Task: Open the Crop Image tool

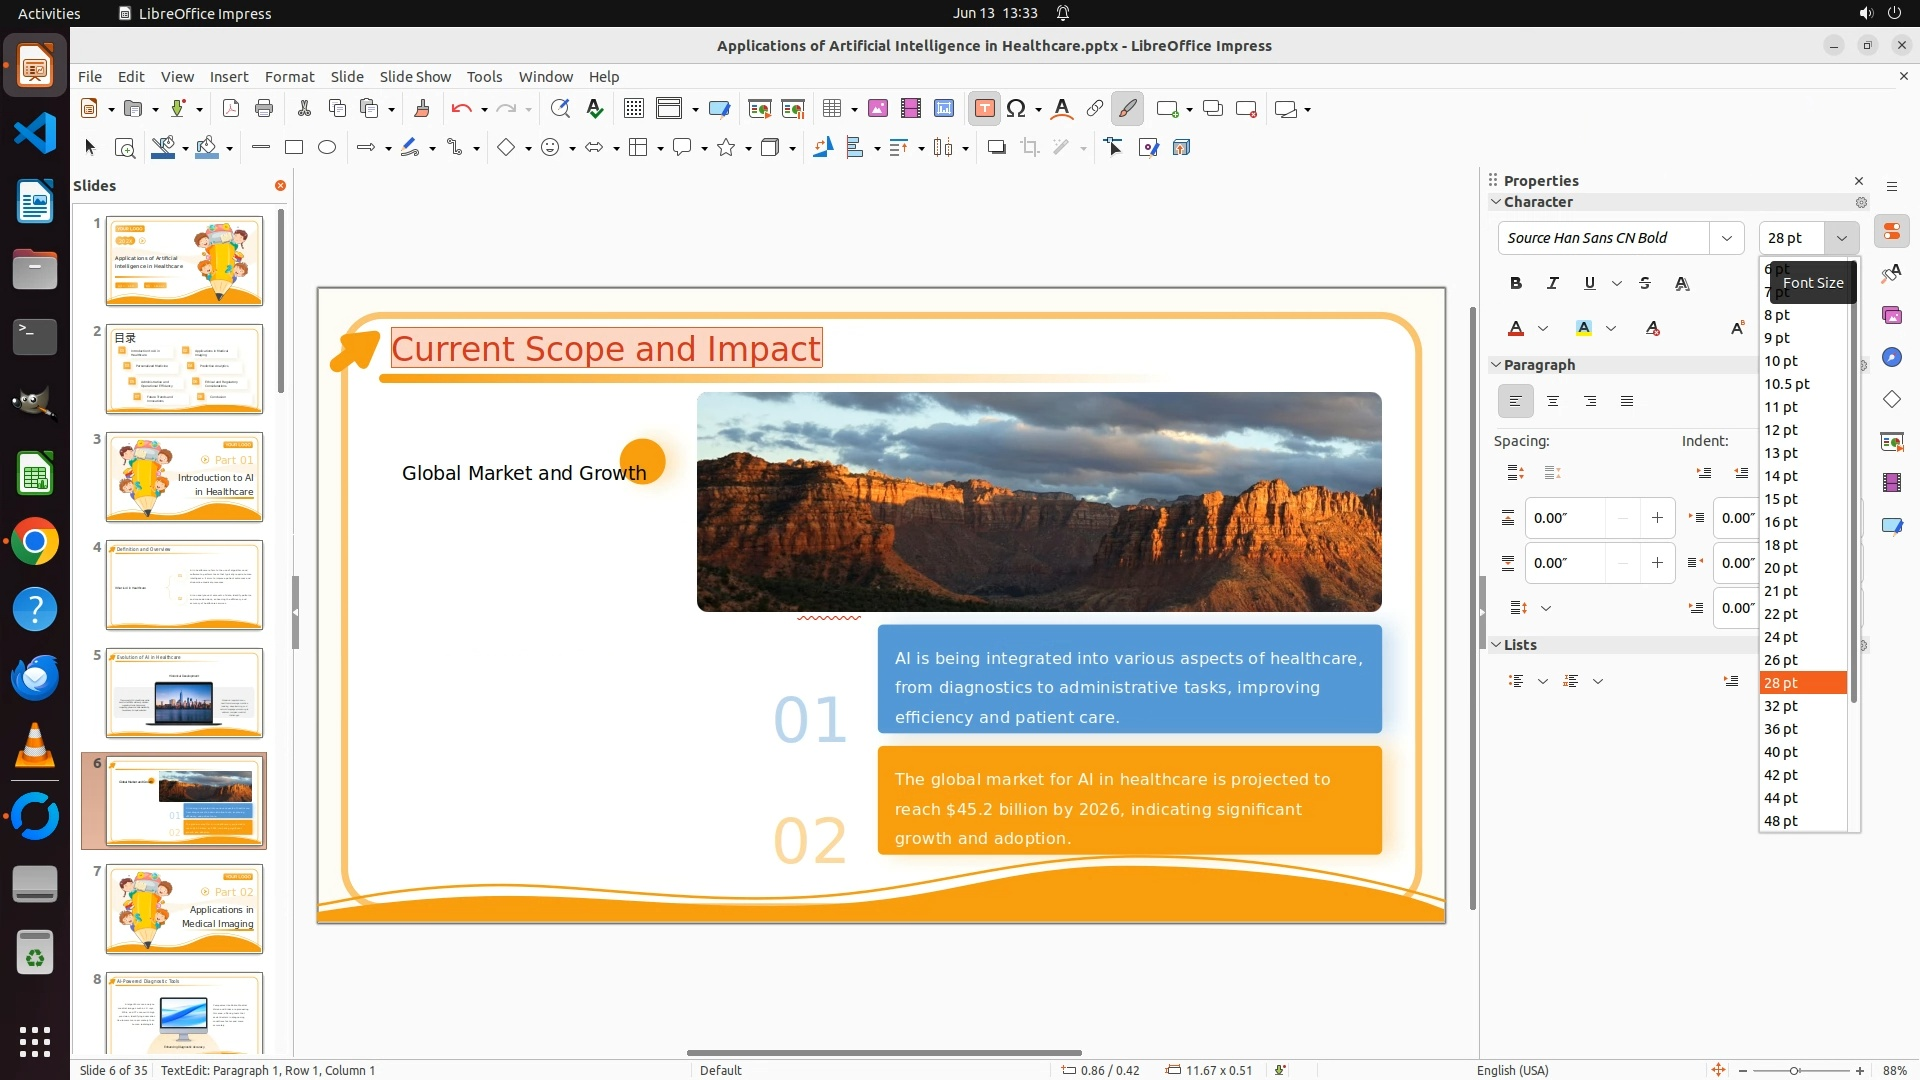Action: pyautogui.click(x=1030, y=148)
